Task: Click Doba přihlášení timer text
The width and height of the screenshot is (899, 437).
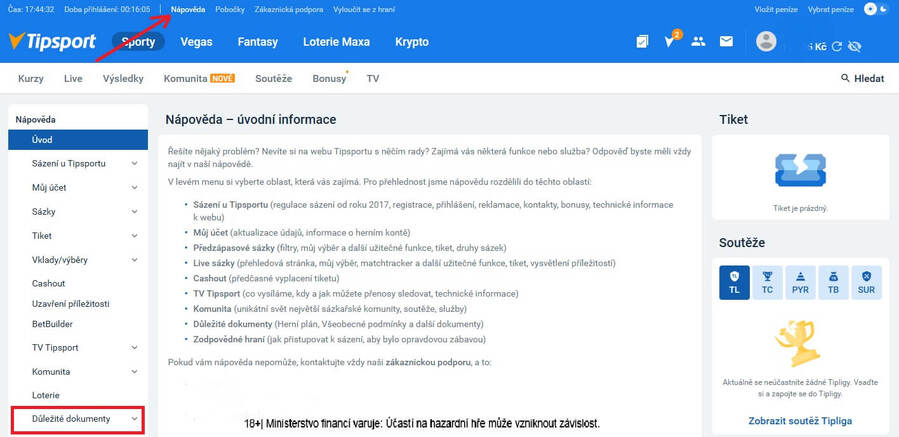Action: coord(107,10)
